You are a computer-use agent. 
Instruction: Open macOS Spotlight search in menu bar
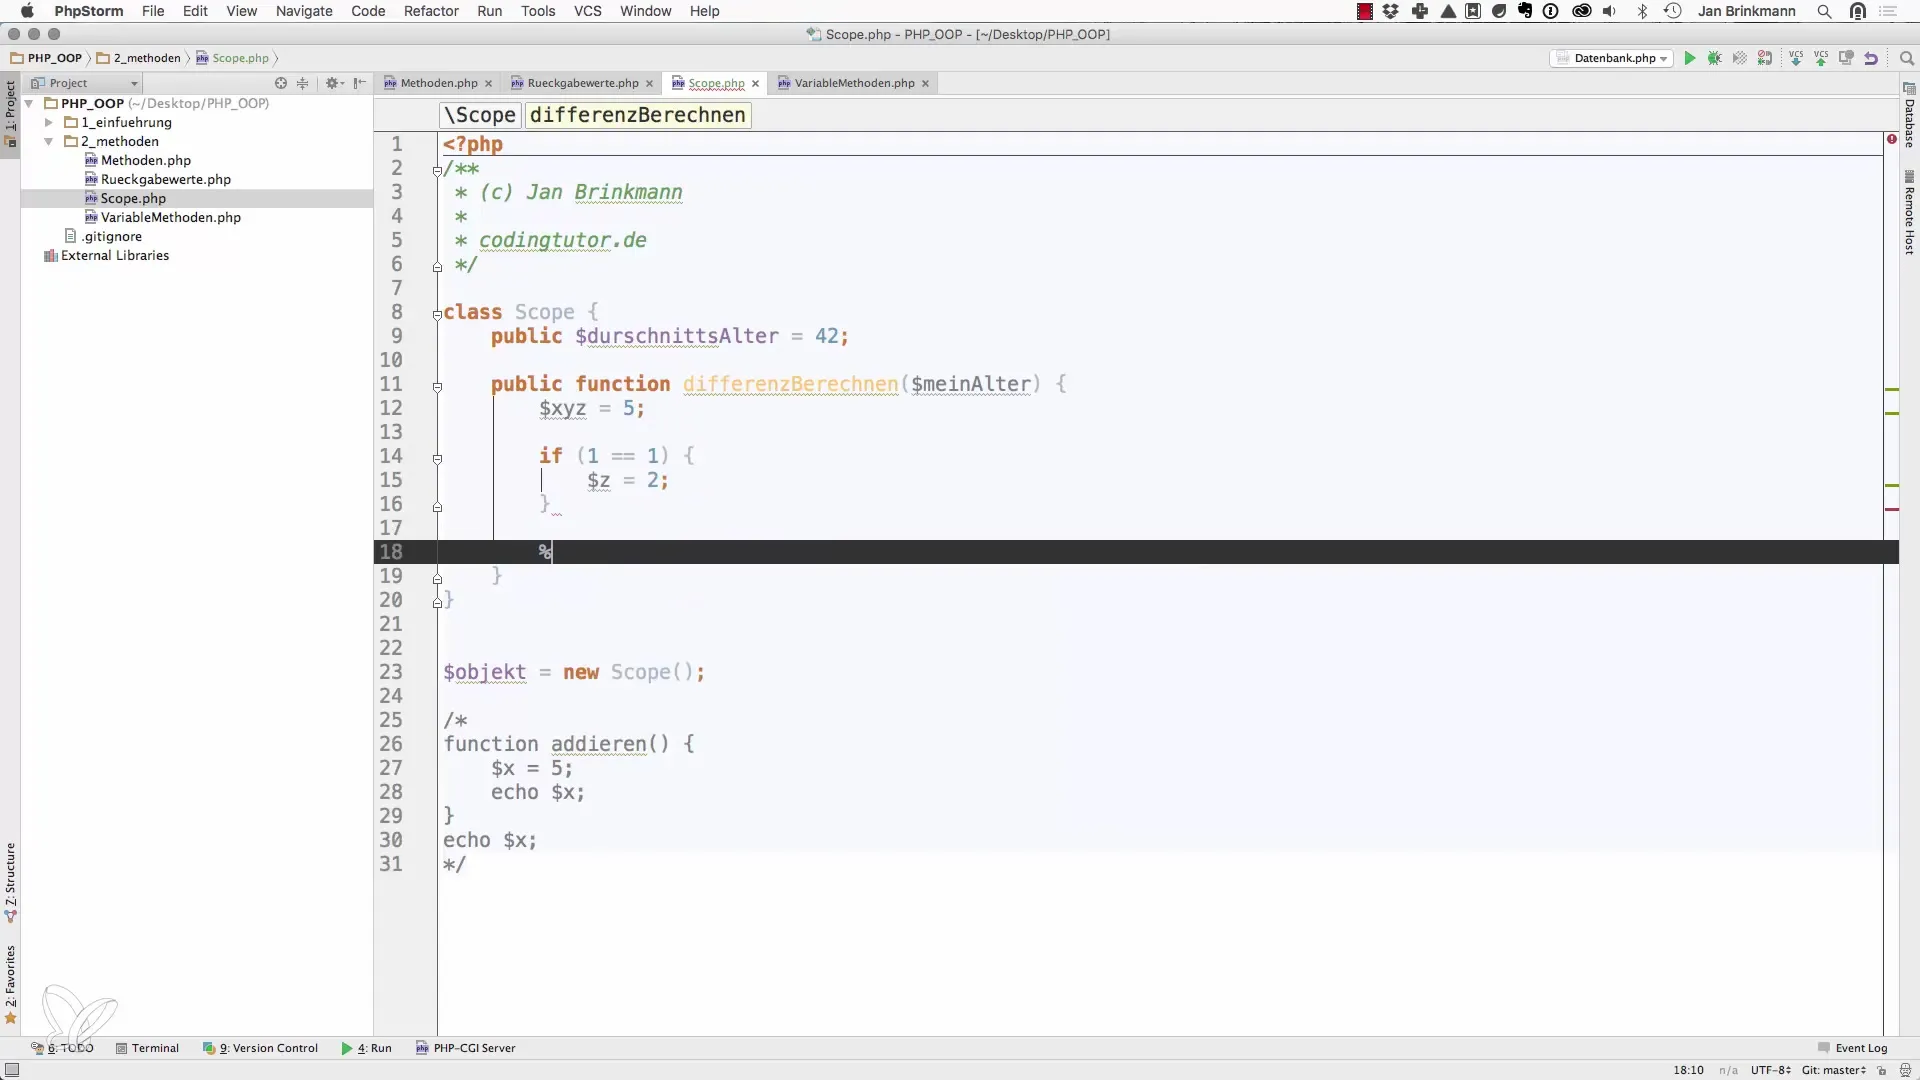[x=1824, y=11]
